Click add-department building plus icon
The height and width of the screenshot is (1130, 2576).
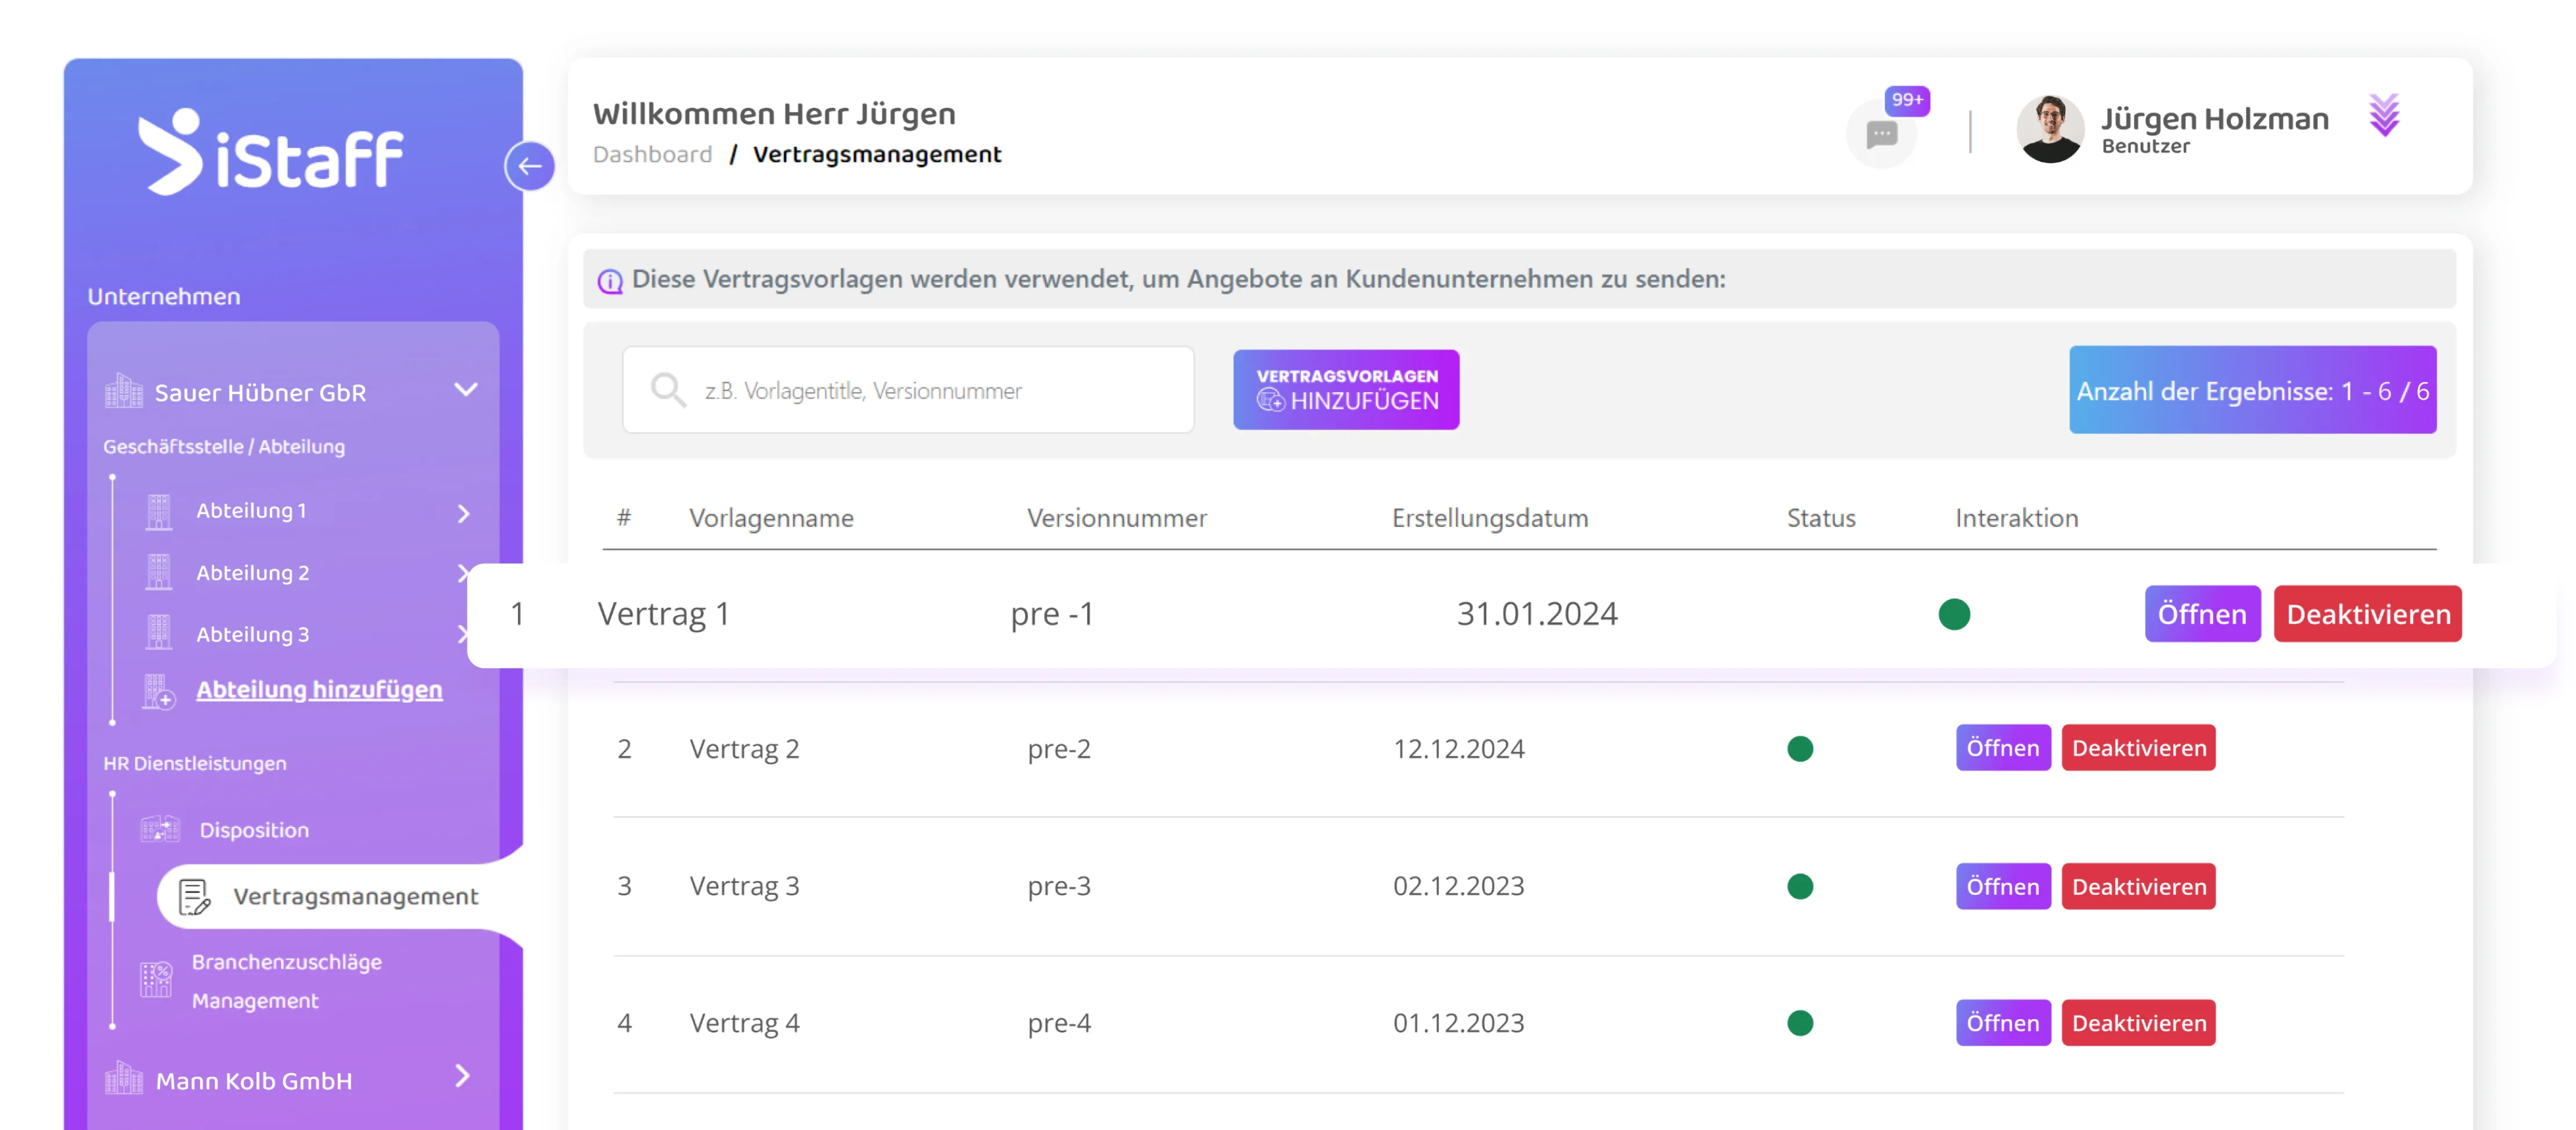tap(158, 691)
